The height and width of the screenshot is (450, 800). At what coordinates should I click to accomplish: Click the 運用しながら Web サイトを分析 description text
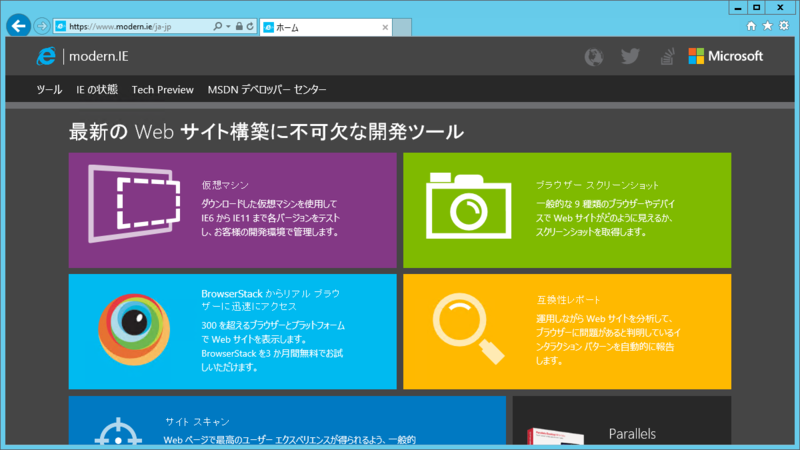pos(608,340)
